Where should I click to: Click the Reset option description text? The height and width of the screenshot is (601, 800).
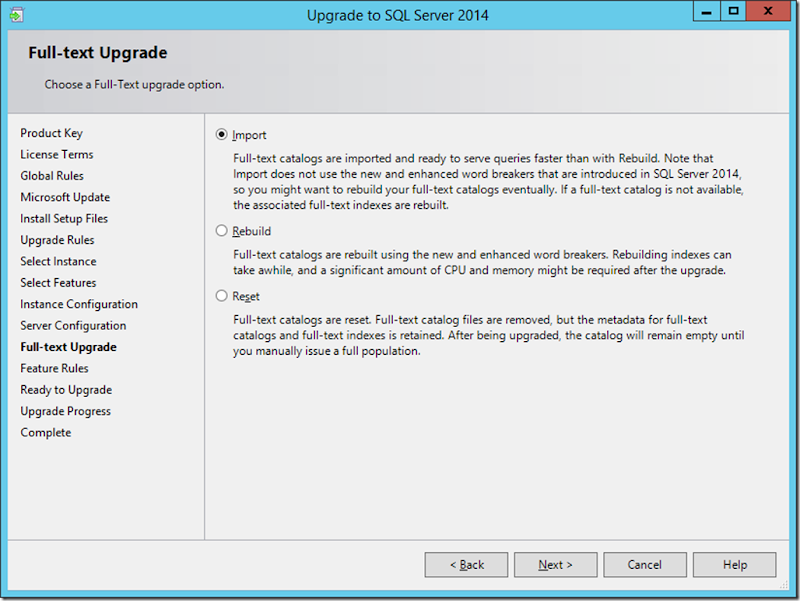[x=488, y=335]
